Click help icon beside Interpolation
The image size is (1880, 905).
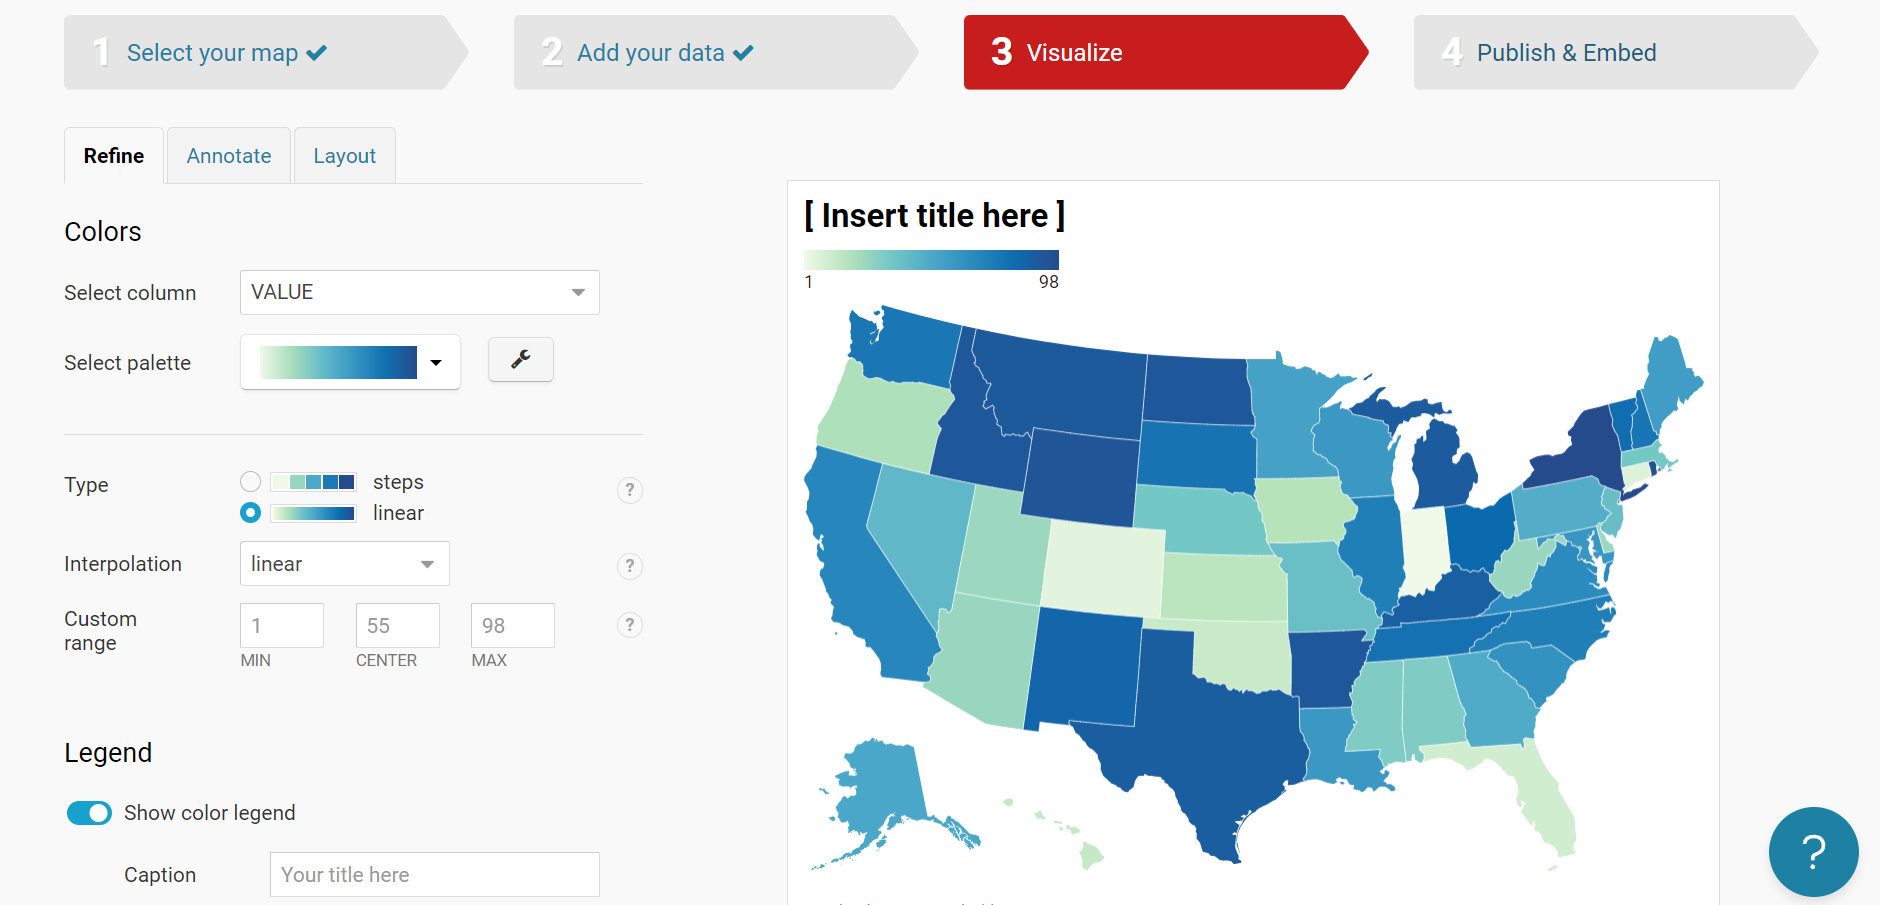pos(629,565)
